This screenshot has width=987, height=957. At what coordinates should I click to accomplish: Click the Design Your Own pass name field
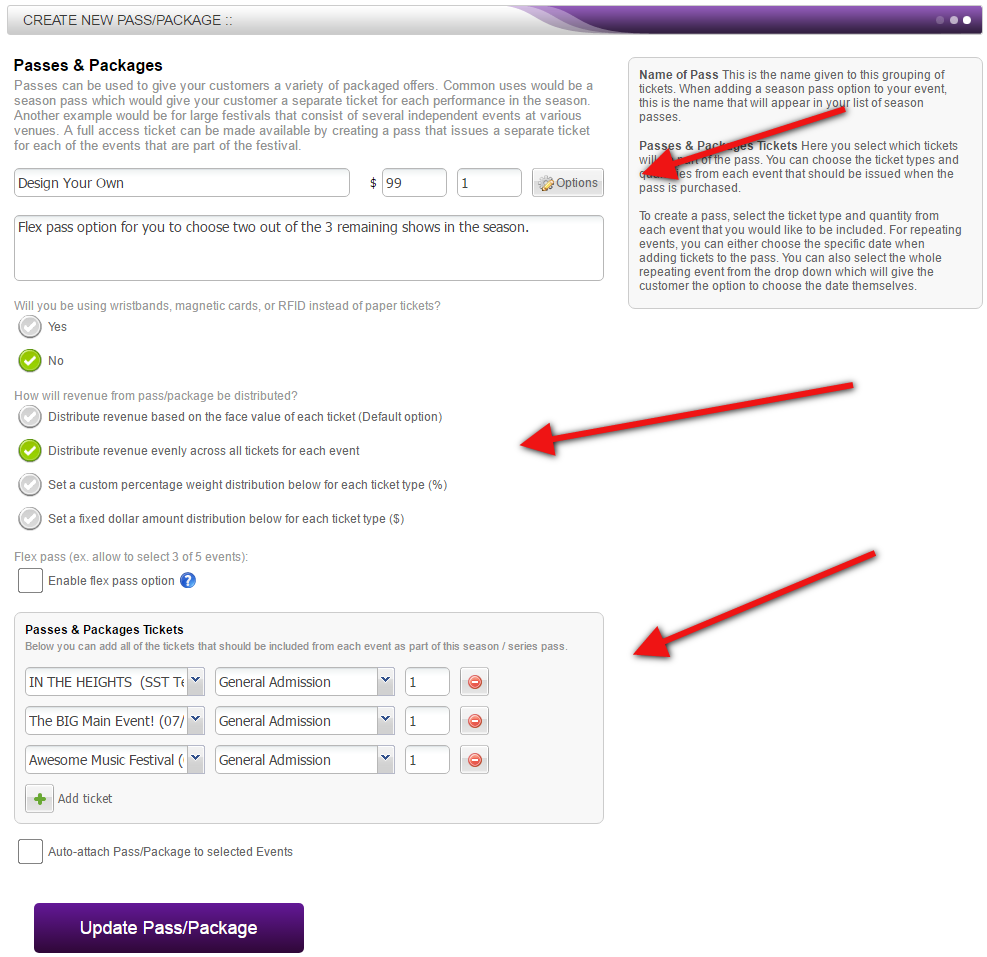tap(180, 182)
